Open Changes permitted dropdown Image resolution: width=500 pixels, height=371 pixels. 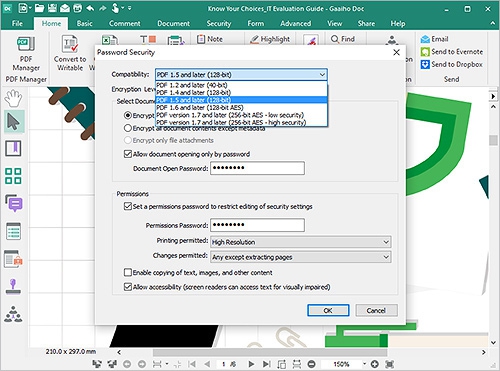(x=301, y=257)
